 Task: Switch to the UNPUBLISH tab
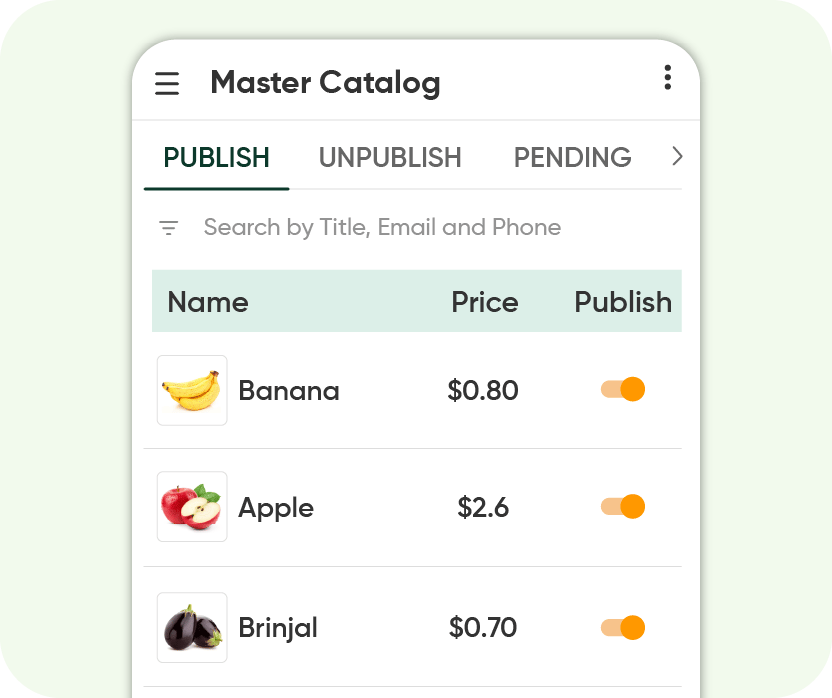pyautogui.click(x=390, y=157)
